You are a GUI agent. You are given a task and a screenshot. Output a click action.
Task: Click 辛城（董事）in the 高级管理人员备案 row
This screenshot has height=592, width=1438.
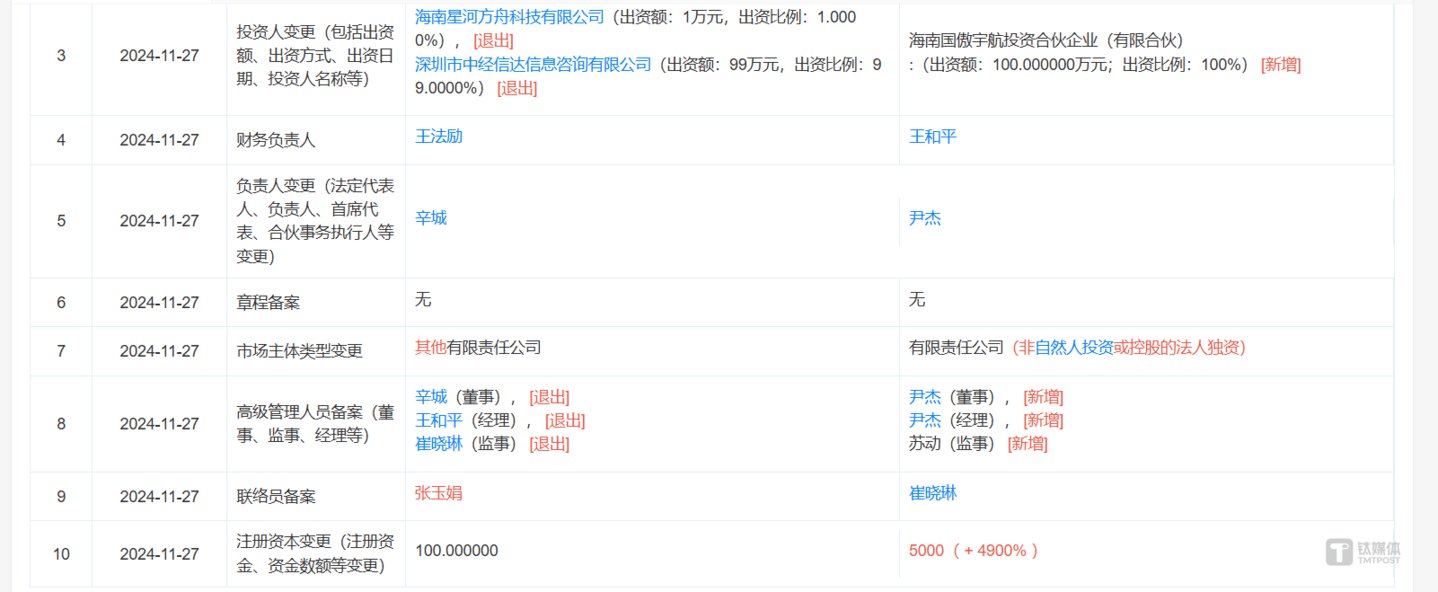(431, 397)
